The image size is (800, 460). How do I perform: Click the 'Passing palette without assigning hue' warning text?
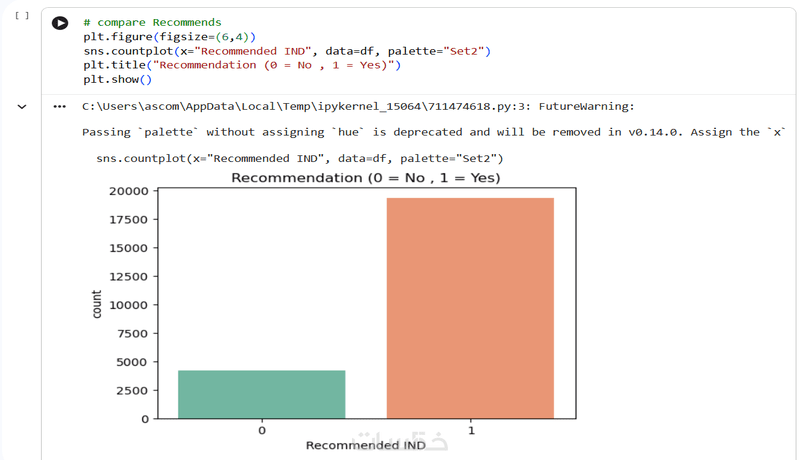click(433, 132)
